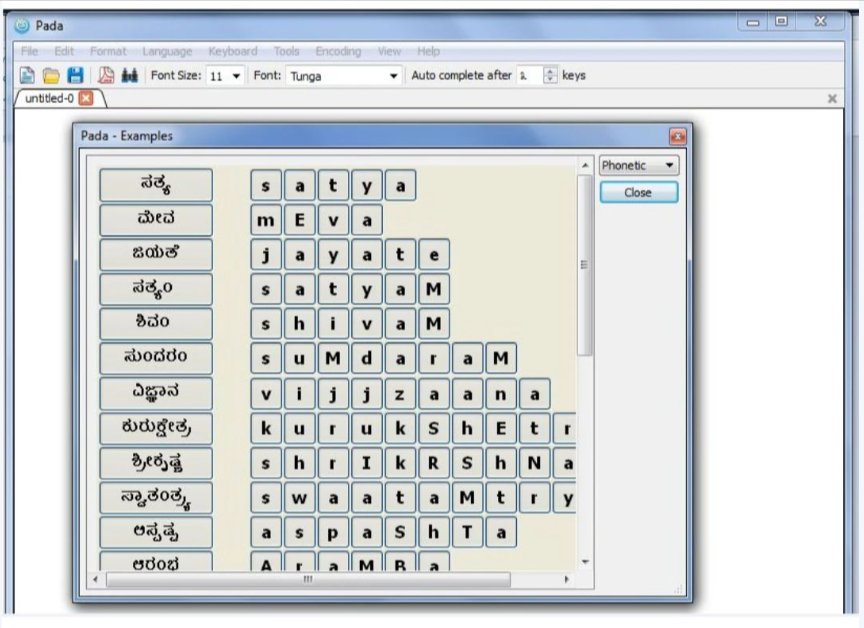This screenshot has height=628, width=864.
Task: Click the ಶ್ರೀಕೃಷ್ಣ example word button
Action: point(156,463)
